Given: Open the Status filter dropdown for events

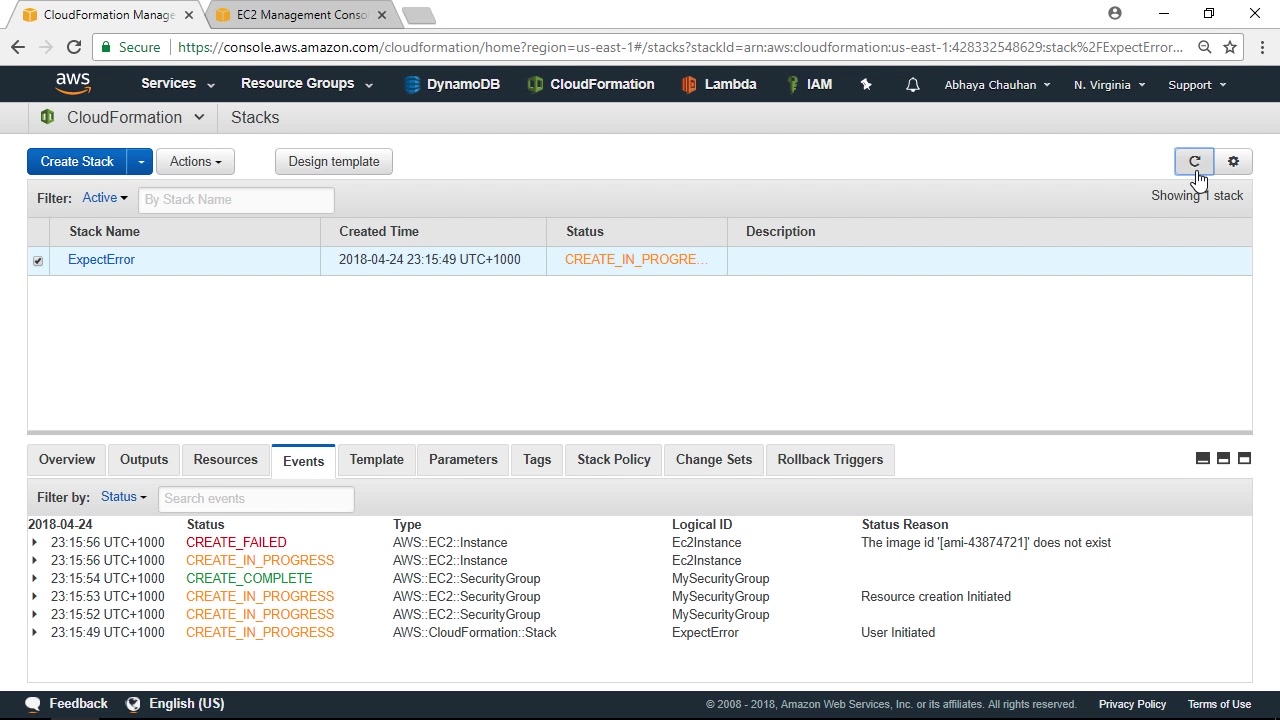Looking at the screenshot, I should (x=124, y=497).
